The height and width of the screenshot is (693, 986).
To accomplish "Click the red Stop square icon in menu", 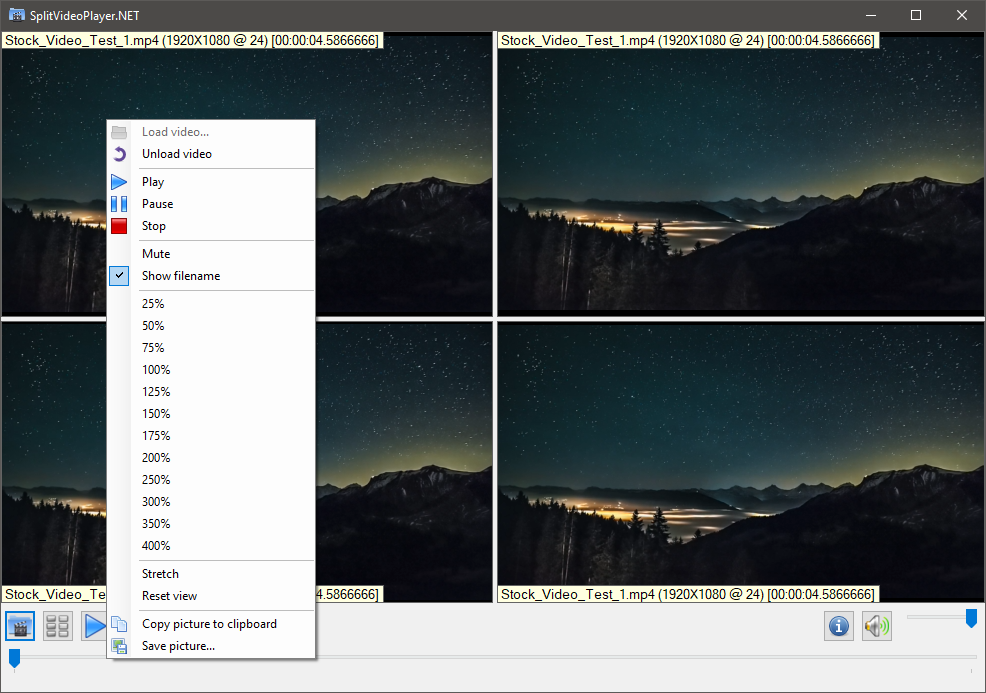I will pos(119,226).
